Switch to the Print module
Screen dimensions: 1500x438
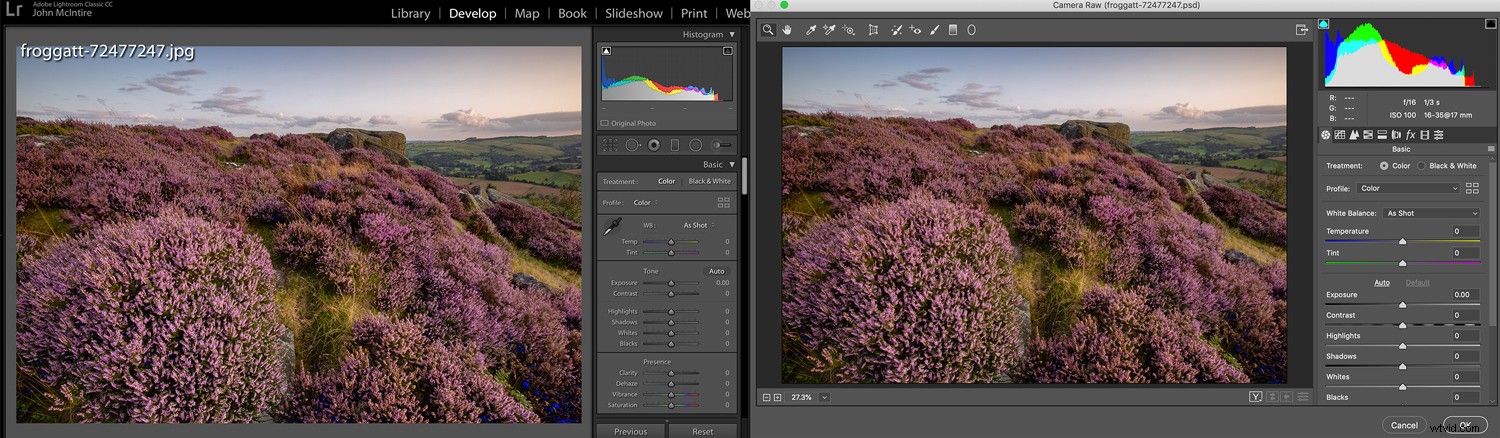(x=694, y=13)
